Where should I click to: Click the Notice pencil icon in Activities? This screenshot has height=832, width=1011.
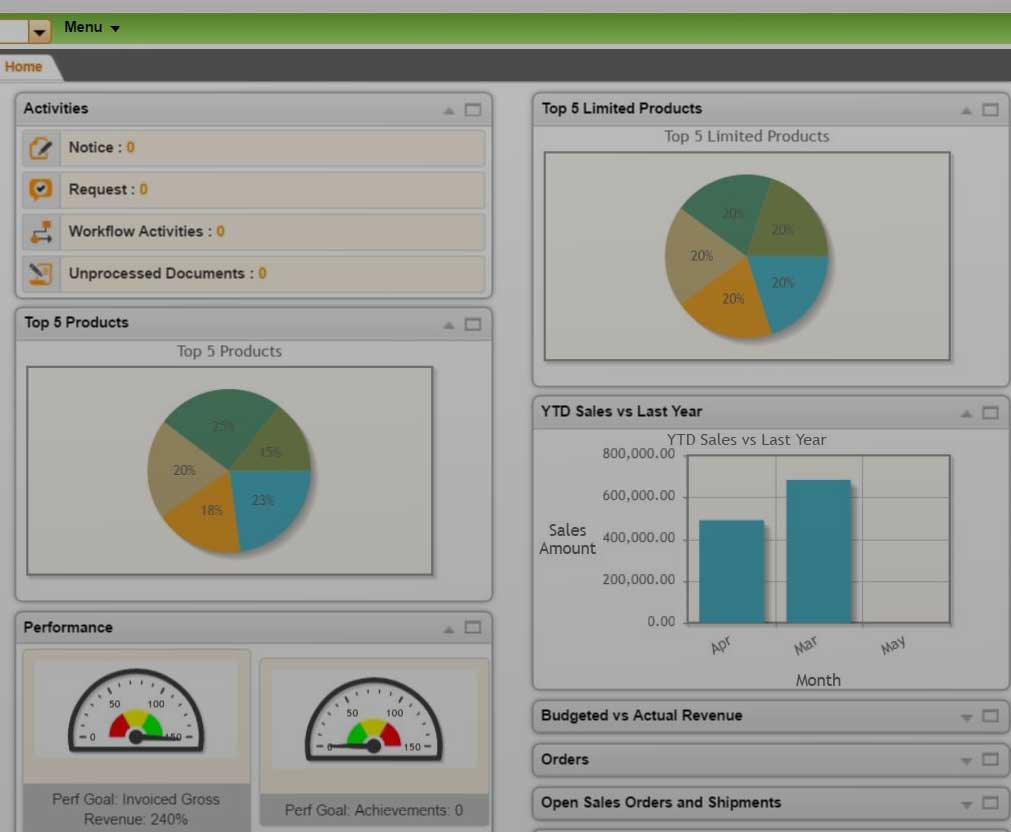click(41, 147)
